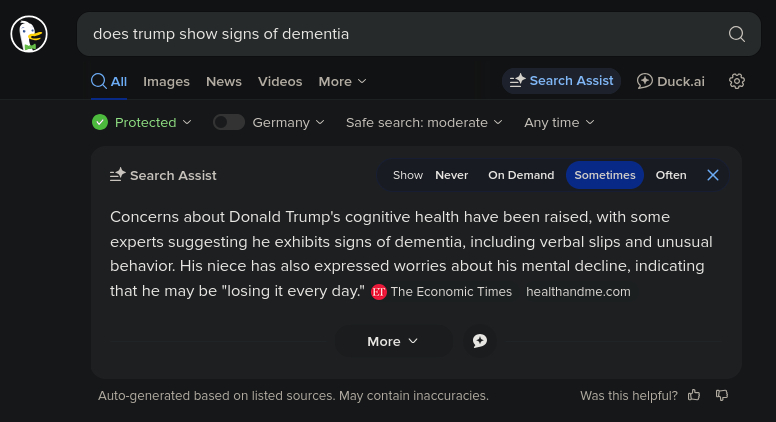Close the Search Assist panel
Image resolution: width=776 pixels, height=422 pixels.
(x=713, y=175)
